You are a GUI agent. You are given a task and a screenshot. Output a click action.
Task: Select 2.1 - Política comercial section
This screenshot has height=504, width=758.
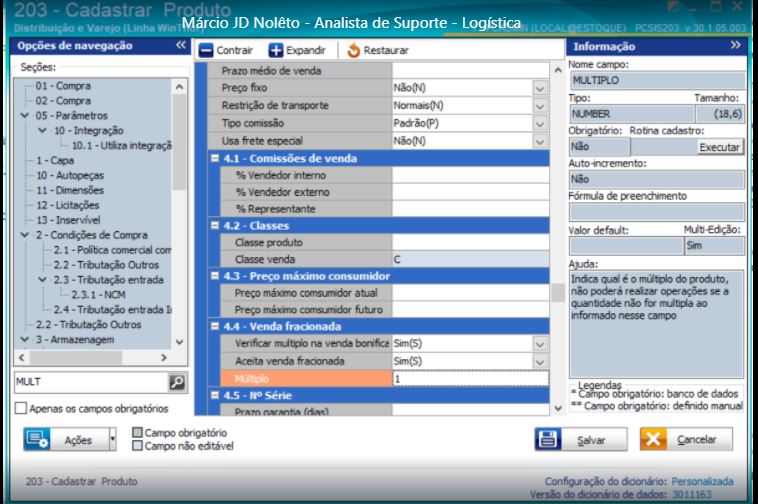112,250
